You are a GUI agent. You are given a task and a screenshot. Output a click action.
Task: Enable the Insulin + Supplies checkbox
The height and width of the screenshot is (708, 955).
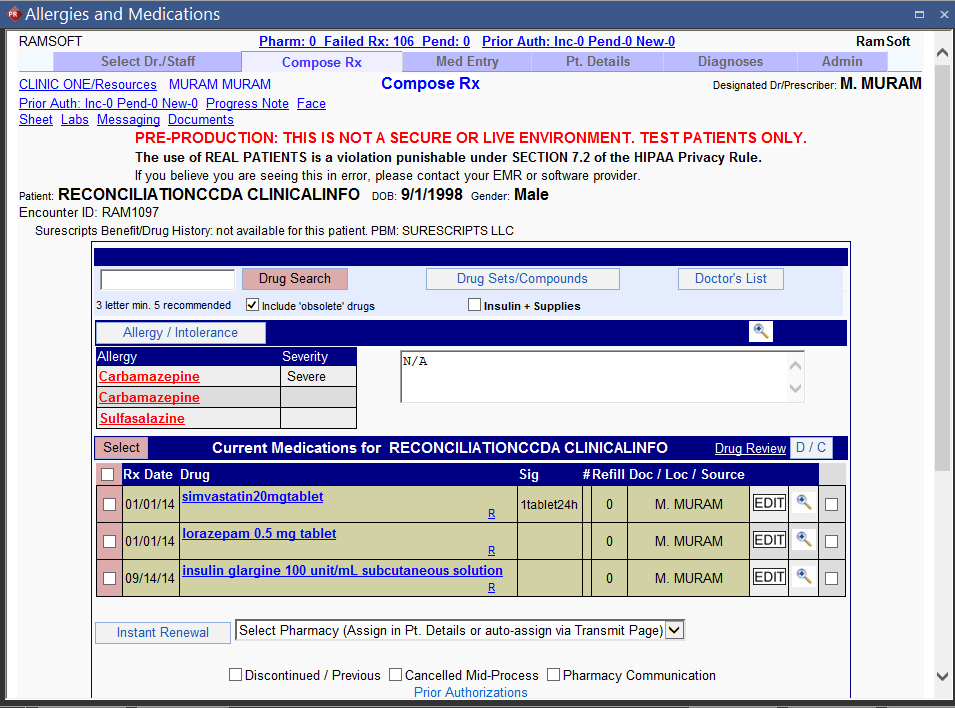point(474,304)
